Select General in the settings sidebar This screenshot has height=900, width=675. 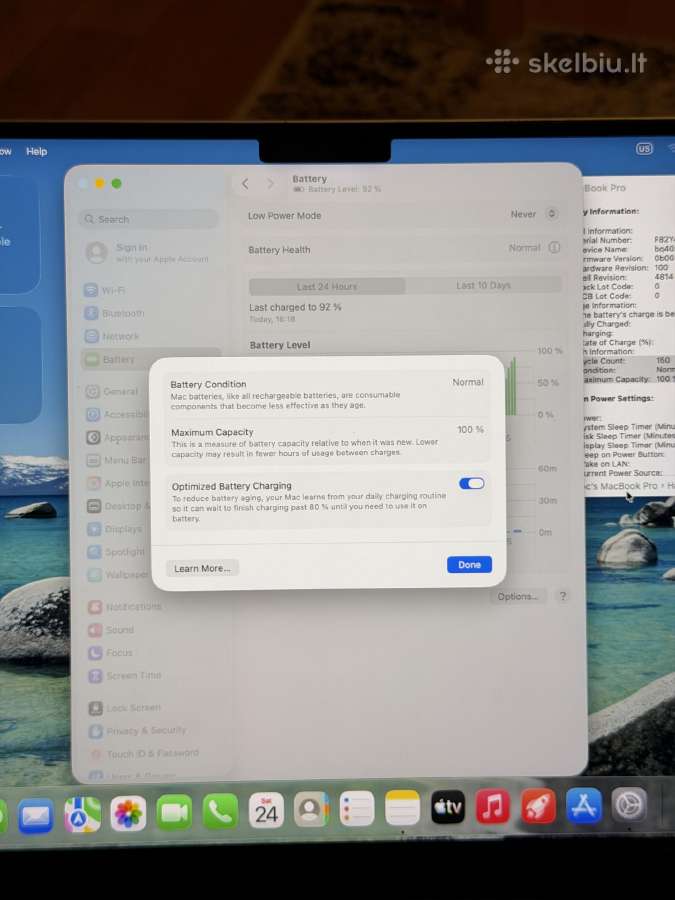tap(112, 391)
